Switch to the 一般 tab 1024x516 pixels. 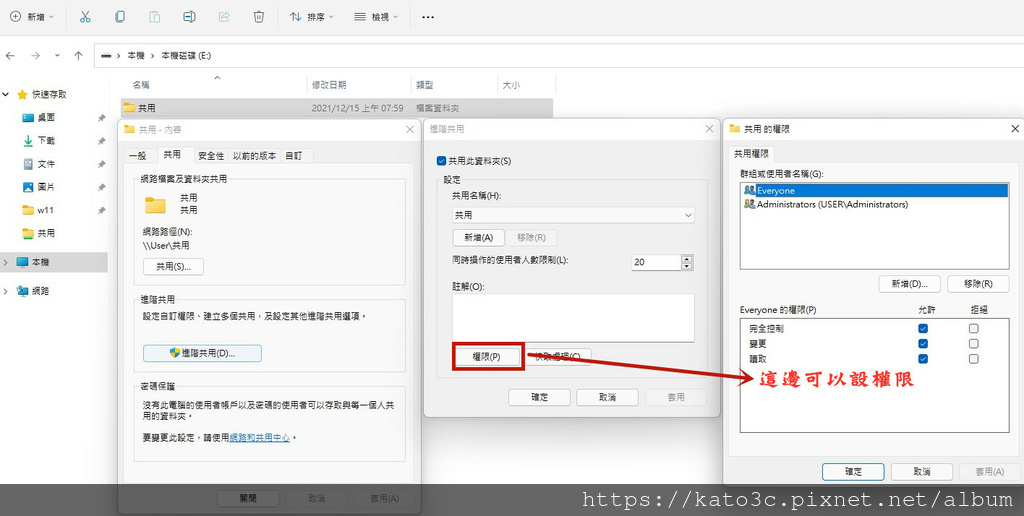138,155
